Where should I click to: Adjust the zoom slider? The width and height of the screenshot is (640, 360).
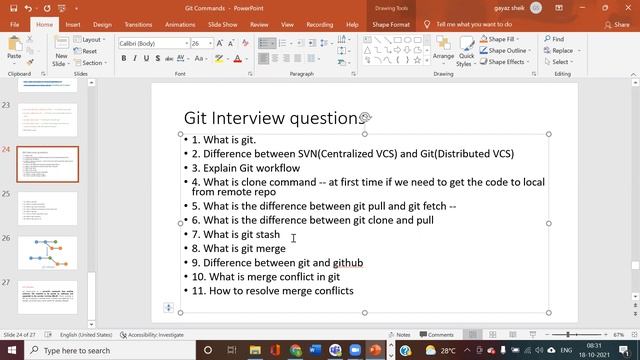coord(568,335)
